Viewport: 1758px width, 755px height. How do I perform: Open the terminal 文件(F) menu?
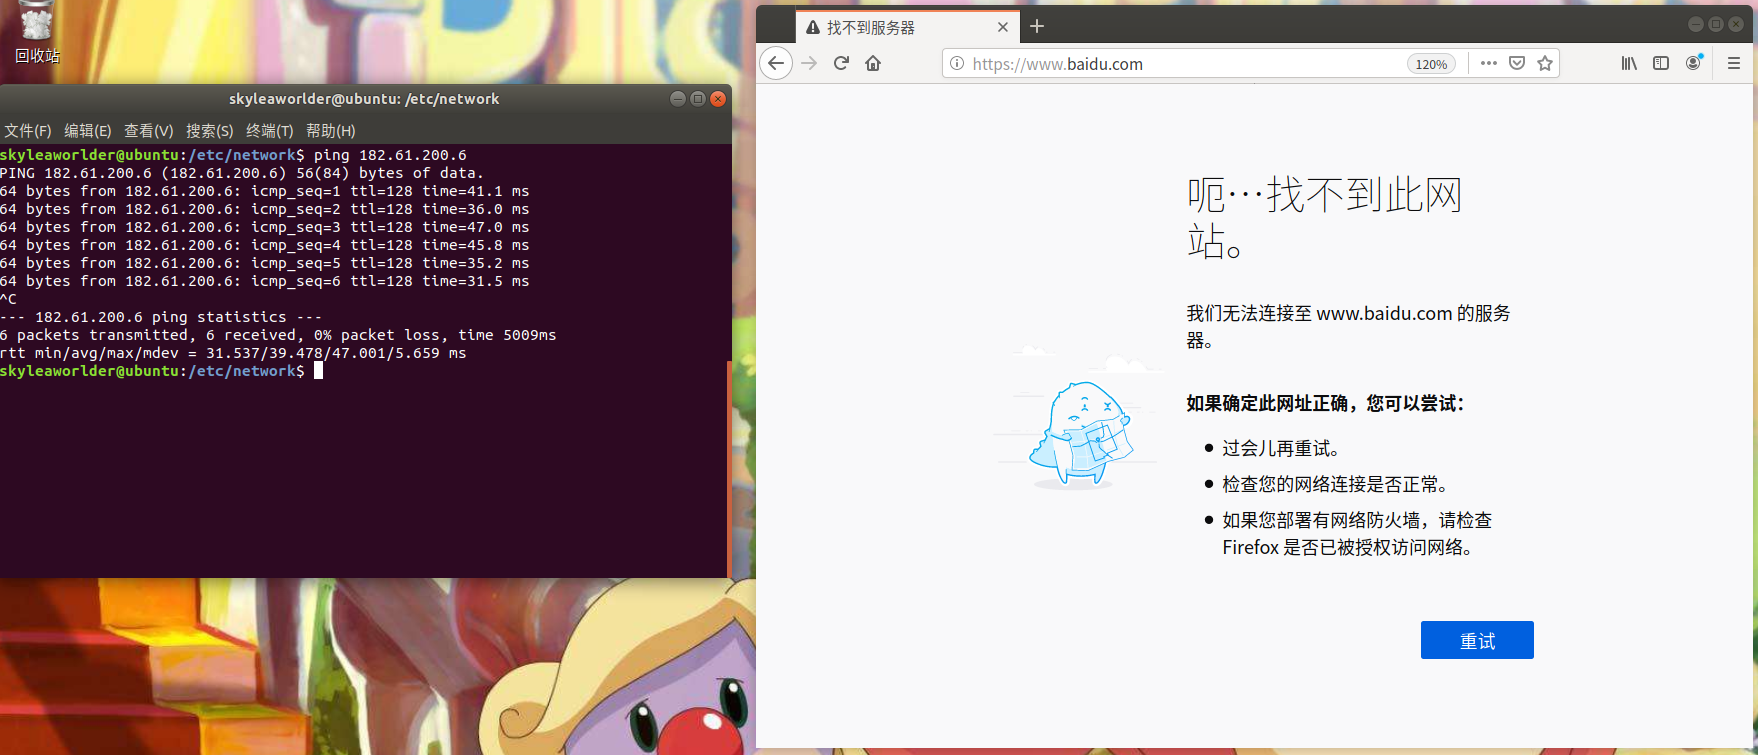[x=28, y=131]
